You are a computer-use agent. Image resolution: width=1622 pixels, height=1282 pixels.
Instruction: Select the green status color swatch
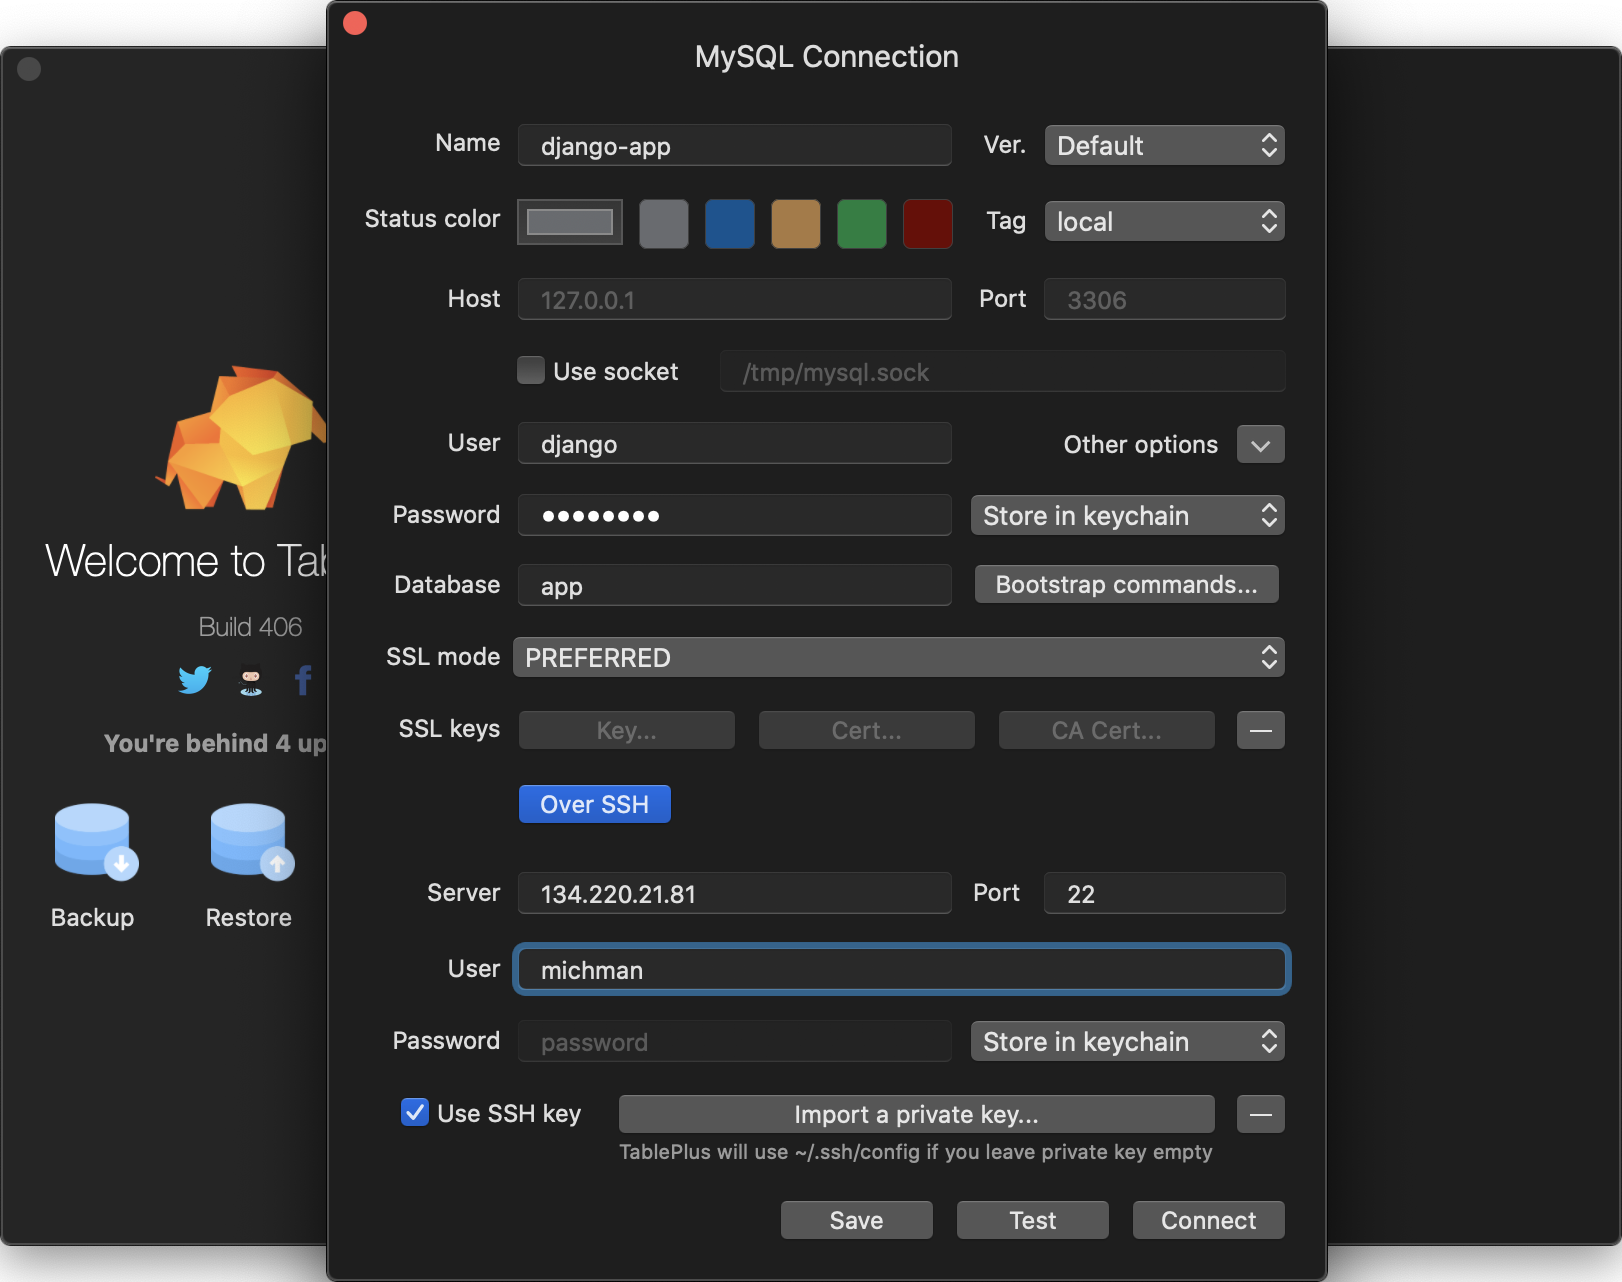[861, 223]
